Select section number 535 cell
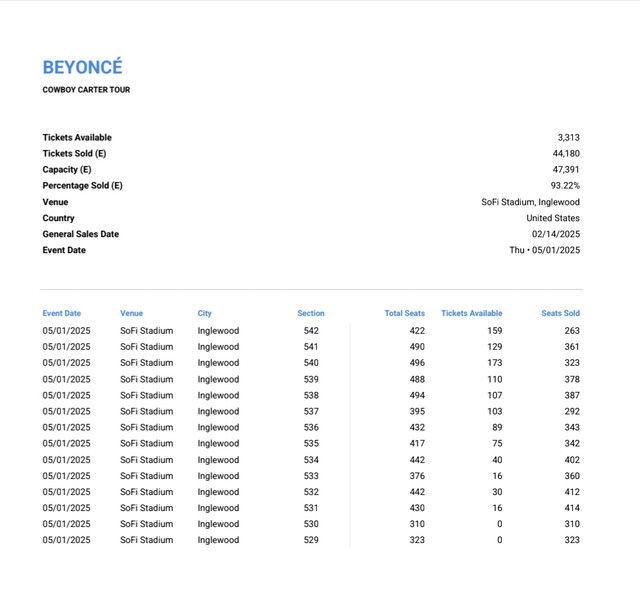Screen dimensions: 640x606 pos(311,443)
